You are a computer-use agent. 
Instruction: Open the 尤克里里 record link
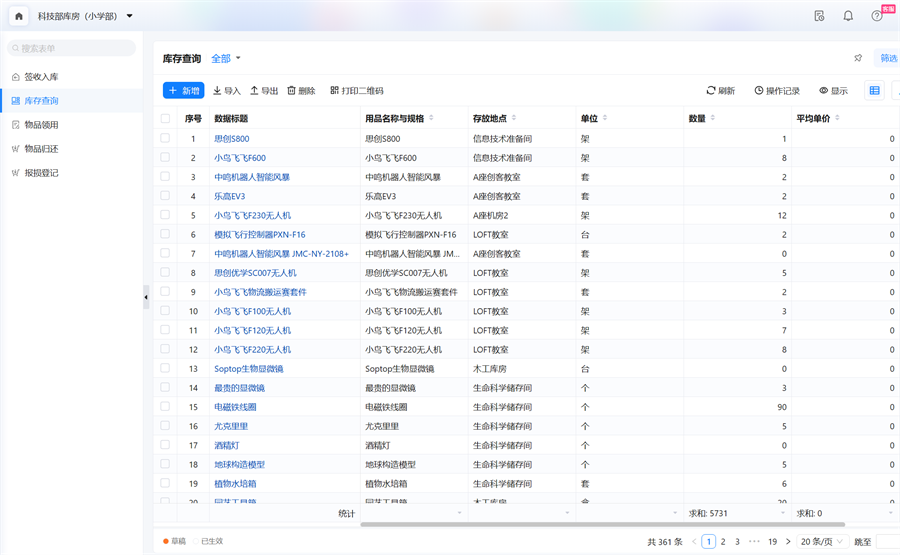point(231,426)
